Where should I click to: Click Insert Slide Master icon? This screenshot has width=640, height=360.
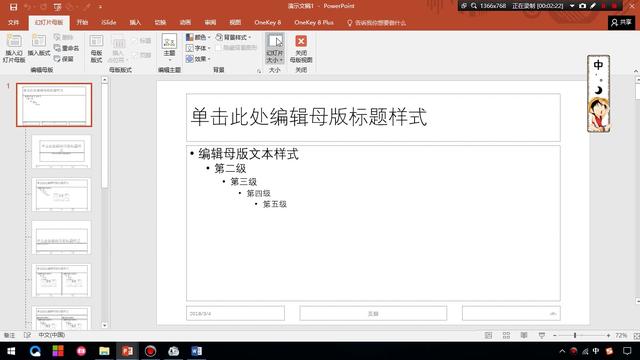tap(14, 48)
